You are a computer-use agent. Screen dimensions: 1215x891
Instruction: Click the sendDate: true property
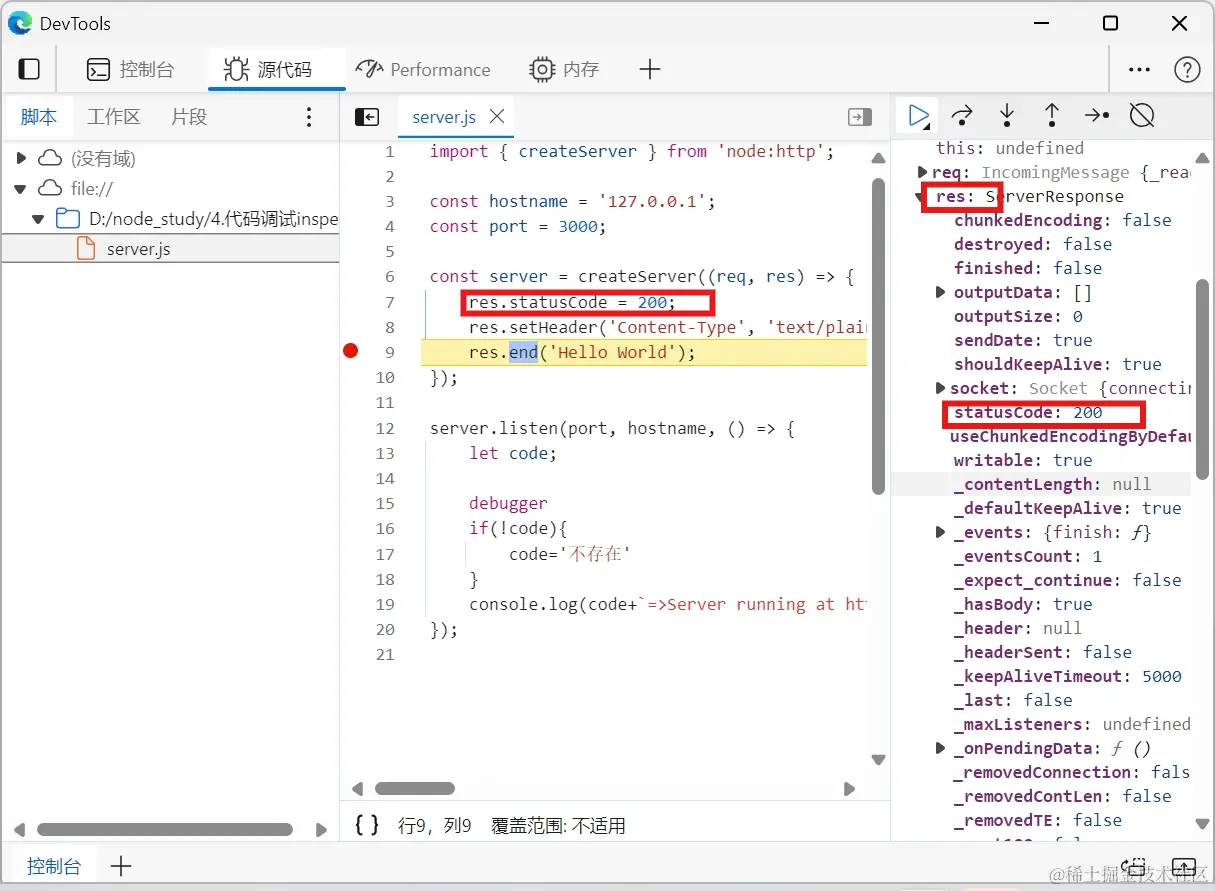pyautogui.click(x=1023, y=340)
